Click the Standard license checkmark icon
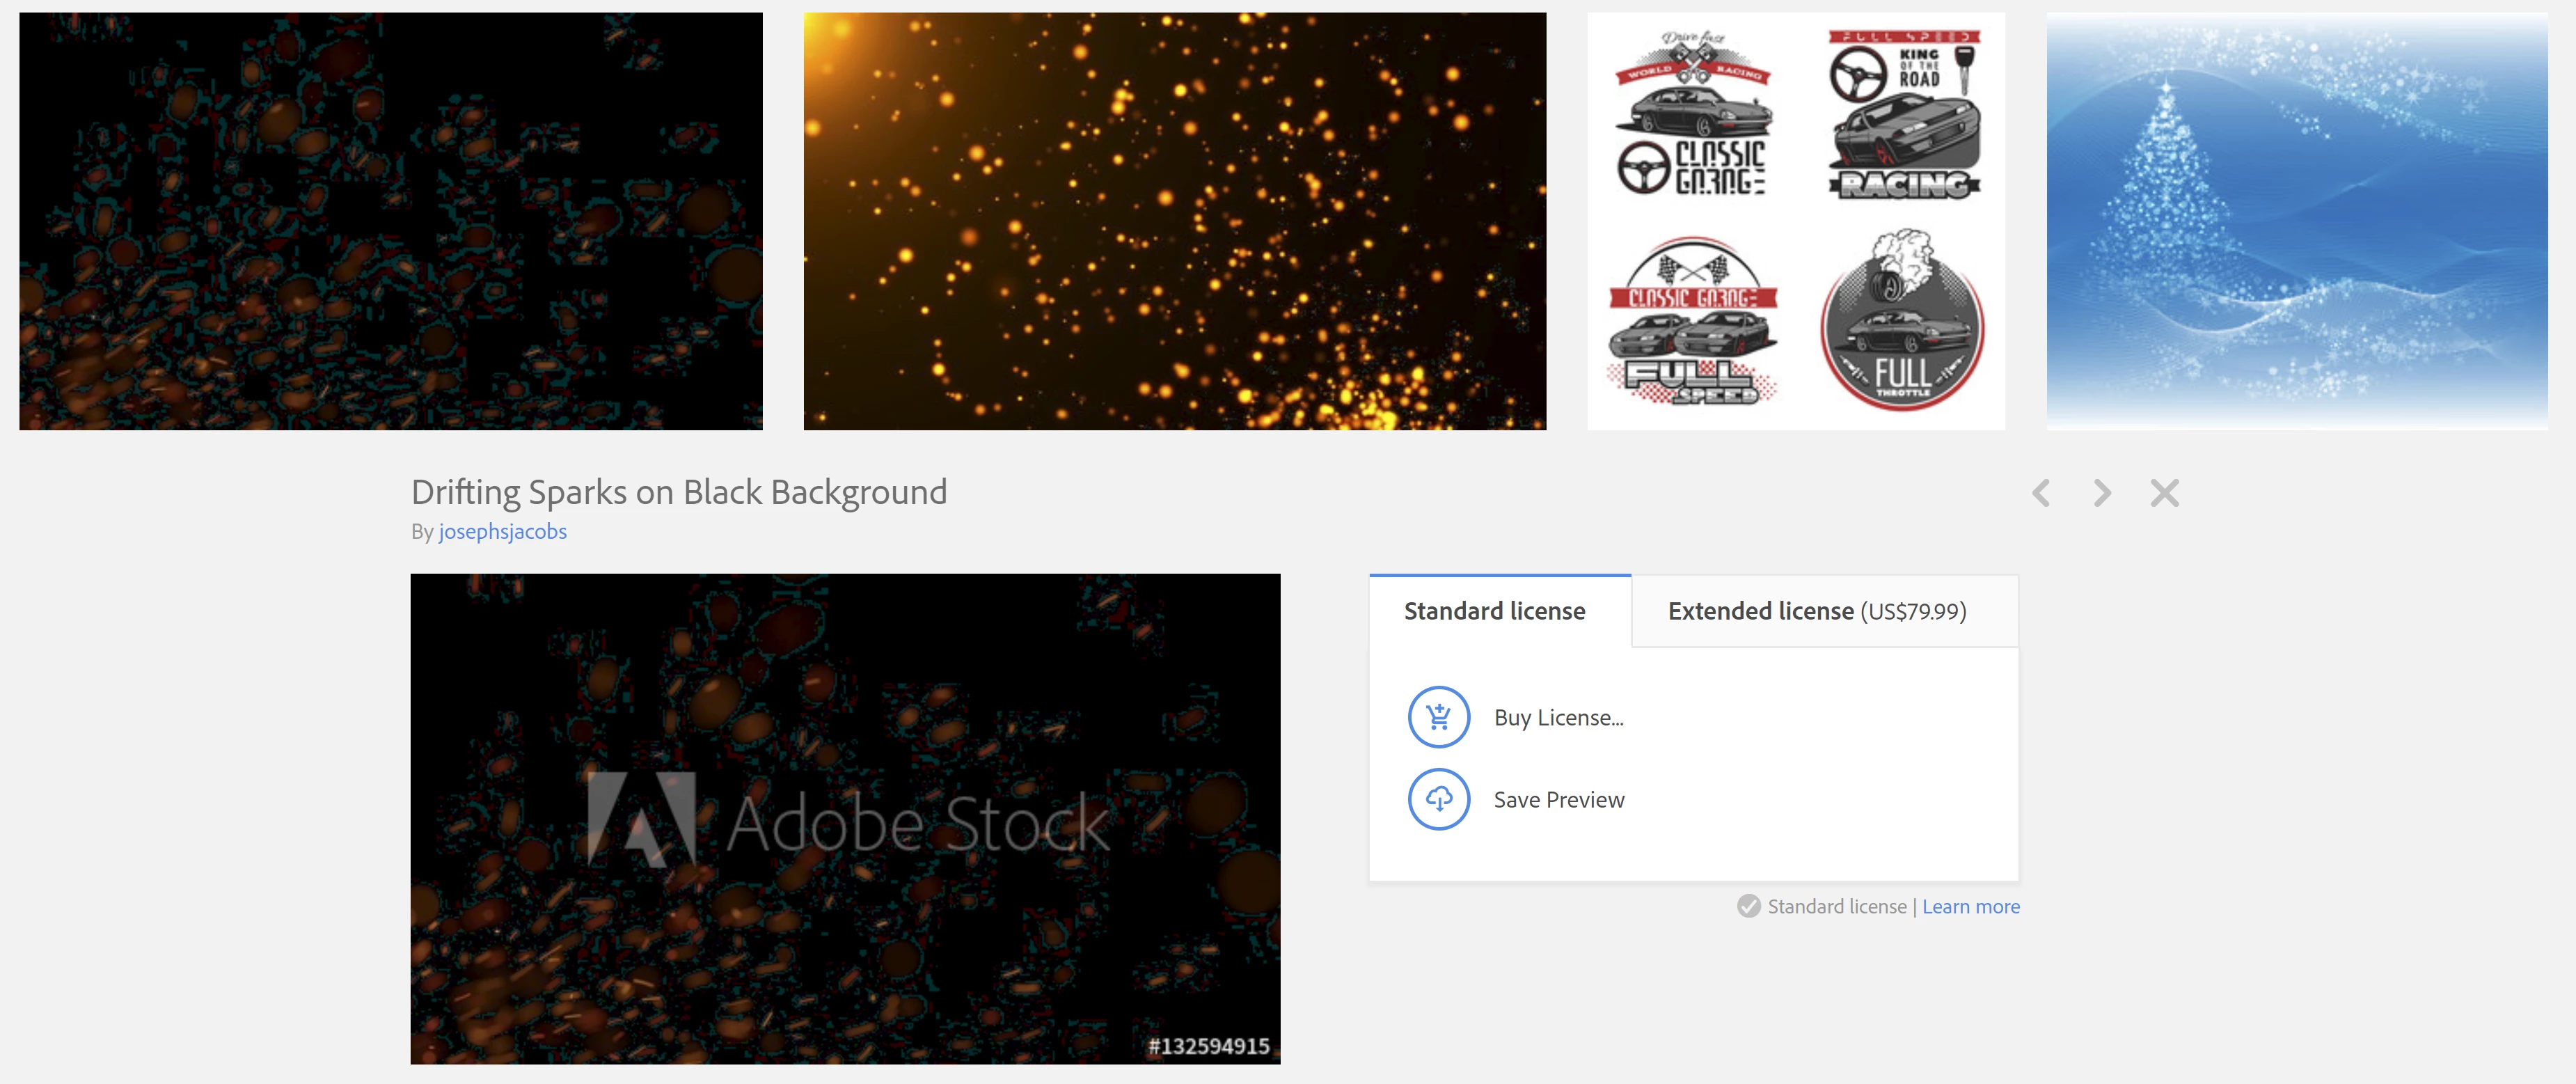 (x=1748, y=906)
